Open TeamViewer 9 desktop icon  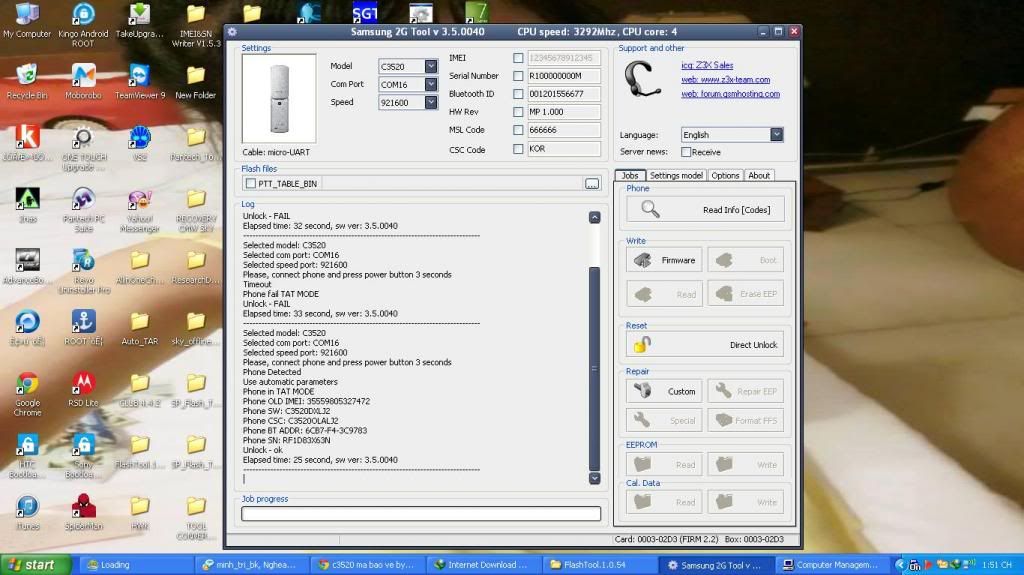tap(140, 82)
